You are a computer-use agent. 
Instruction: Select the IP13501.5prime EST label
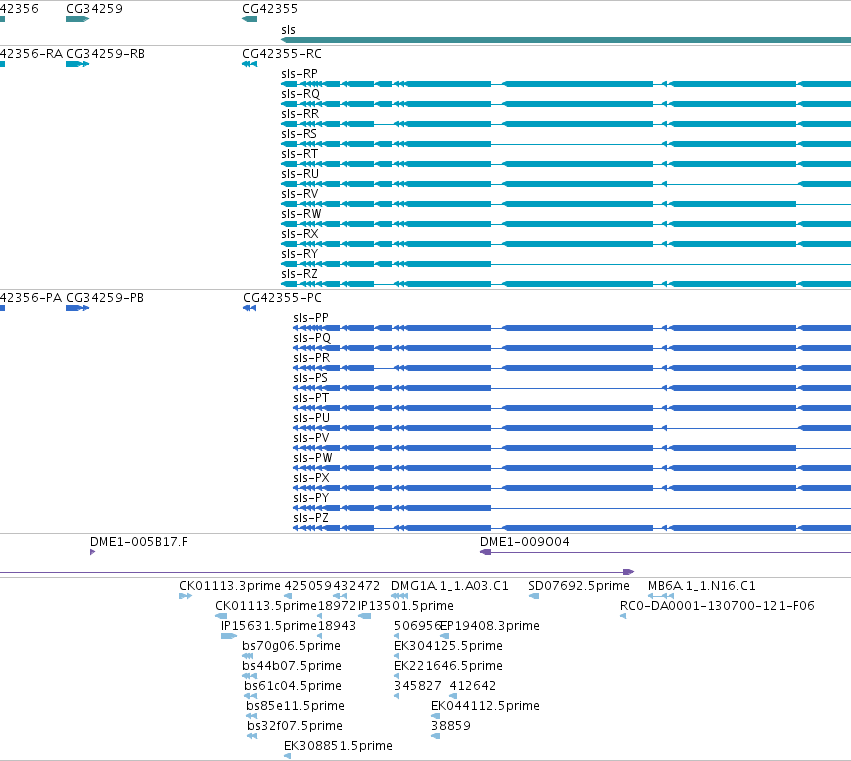pos(406,606)
